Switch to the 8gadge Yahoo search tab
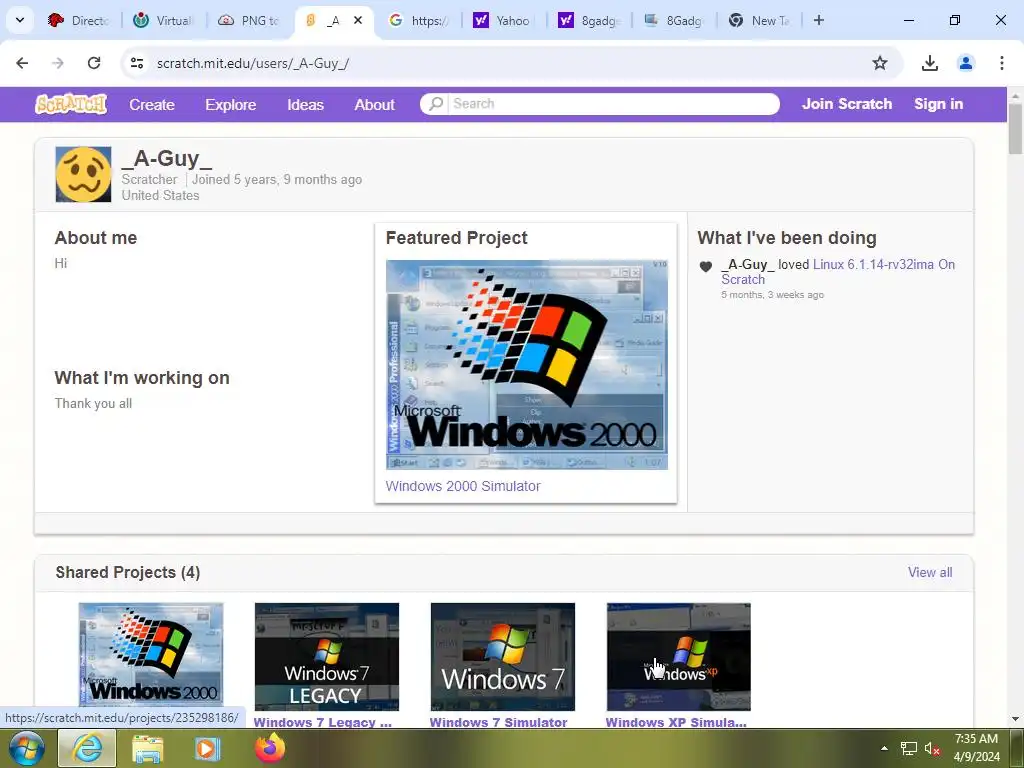The image size is (1024, 768). [589, 20]
